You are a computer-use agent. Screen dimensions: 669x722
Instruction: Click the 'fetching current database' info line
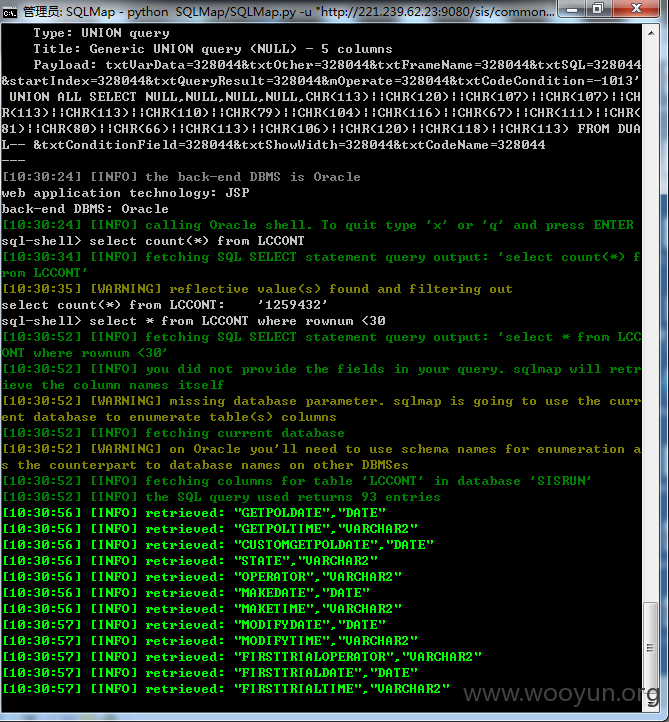point(173,433)
